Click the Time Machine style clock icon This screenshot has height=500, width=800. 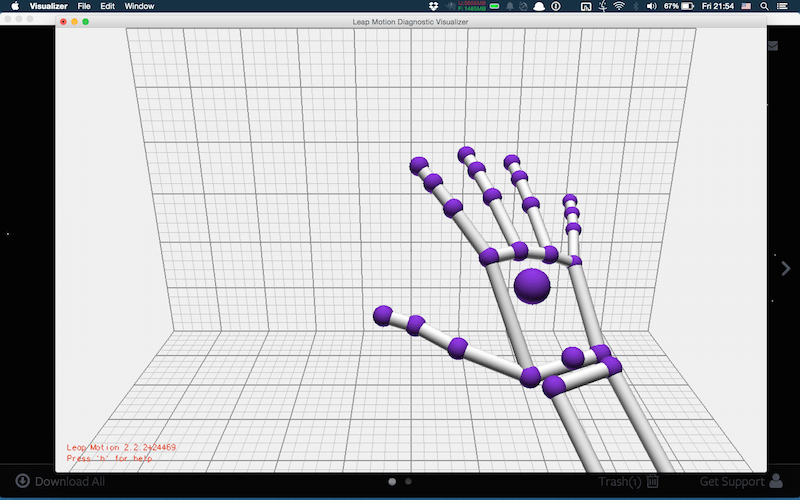point(523,6)
